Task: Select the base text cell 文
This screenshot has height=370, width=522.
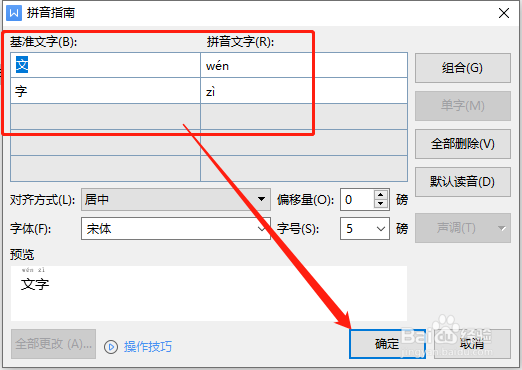Action: pyautogui.click(x=105, y=65)
